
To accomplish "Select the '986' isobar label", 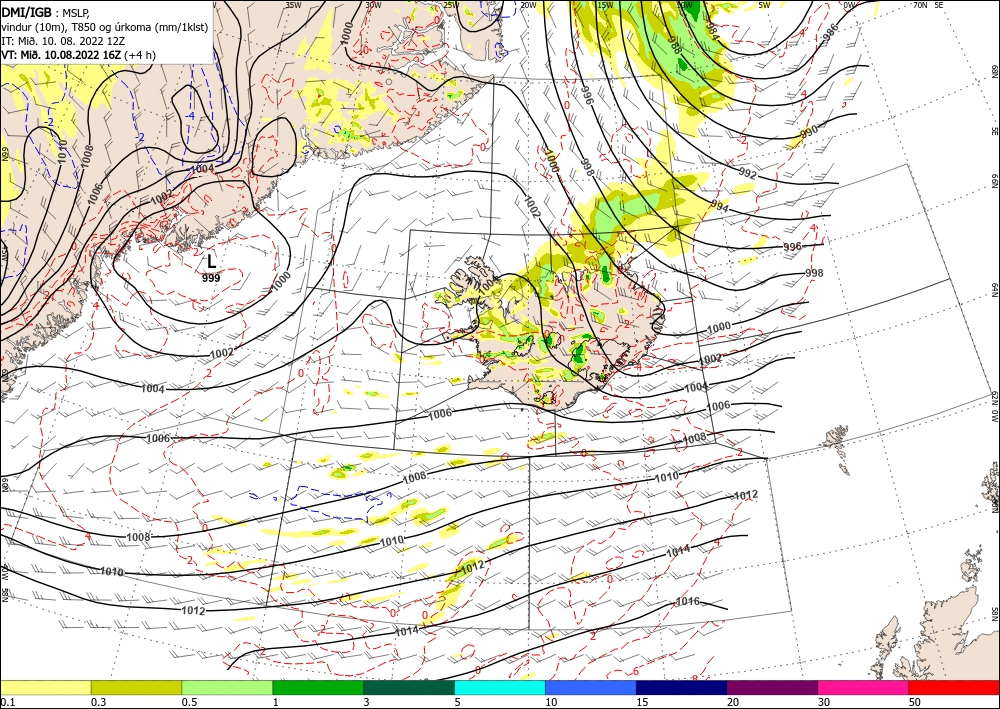I will point(830,33).
